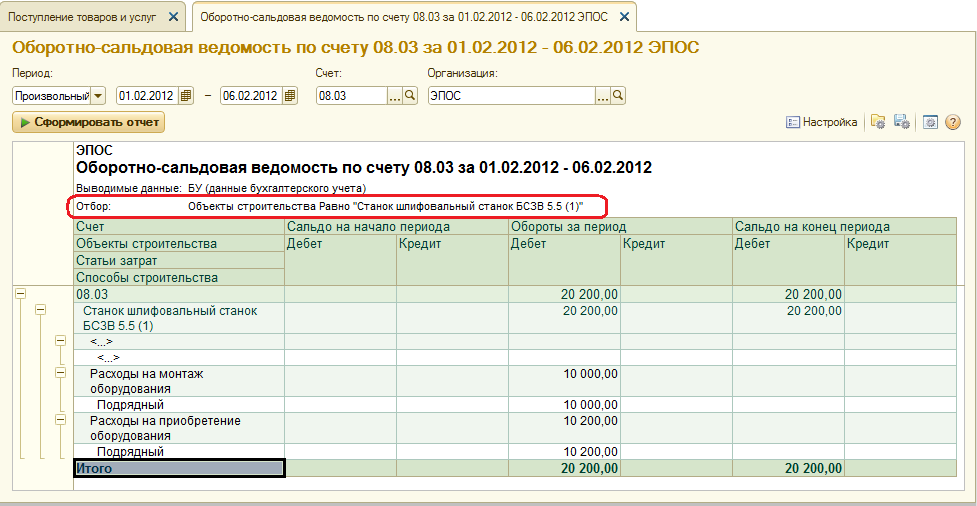
Task: Select Расходы на приобретение оборудования cell
Action: pos(179,428)
